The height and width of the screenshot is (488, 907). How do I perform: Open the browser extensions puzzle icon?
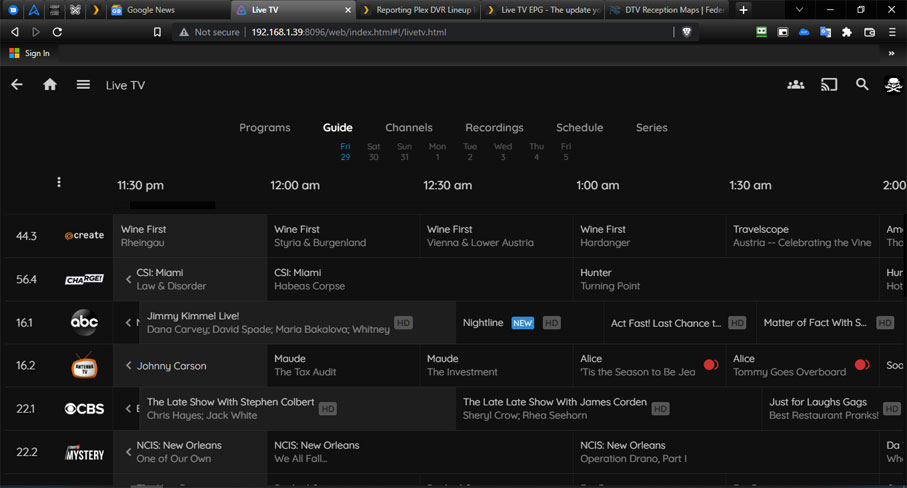point(847,32)
